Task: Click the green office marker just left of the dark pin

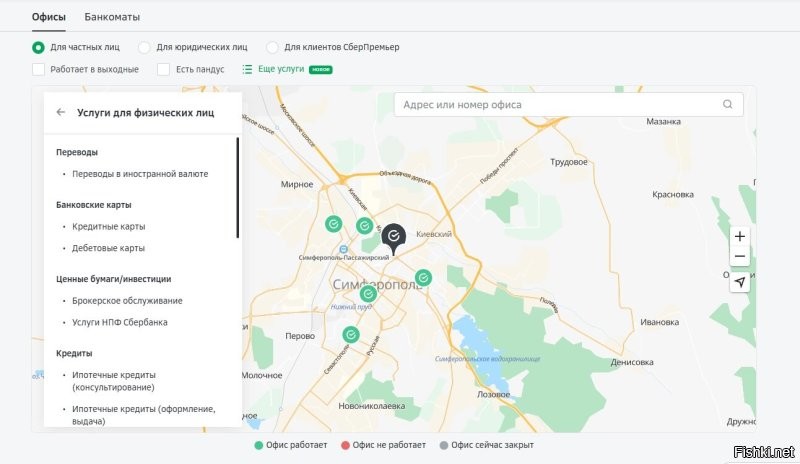Action: coord(364,226)
